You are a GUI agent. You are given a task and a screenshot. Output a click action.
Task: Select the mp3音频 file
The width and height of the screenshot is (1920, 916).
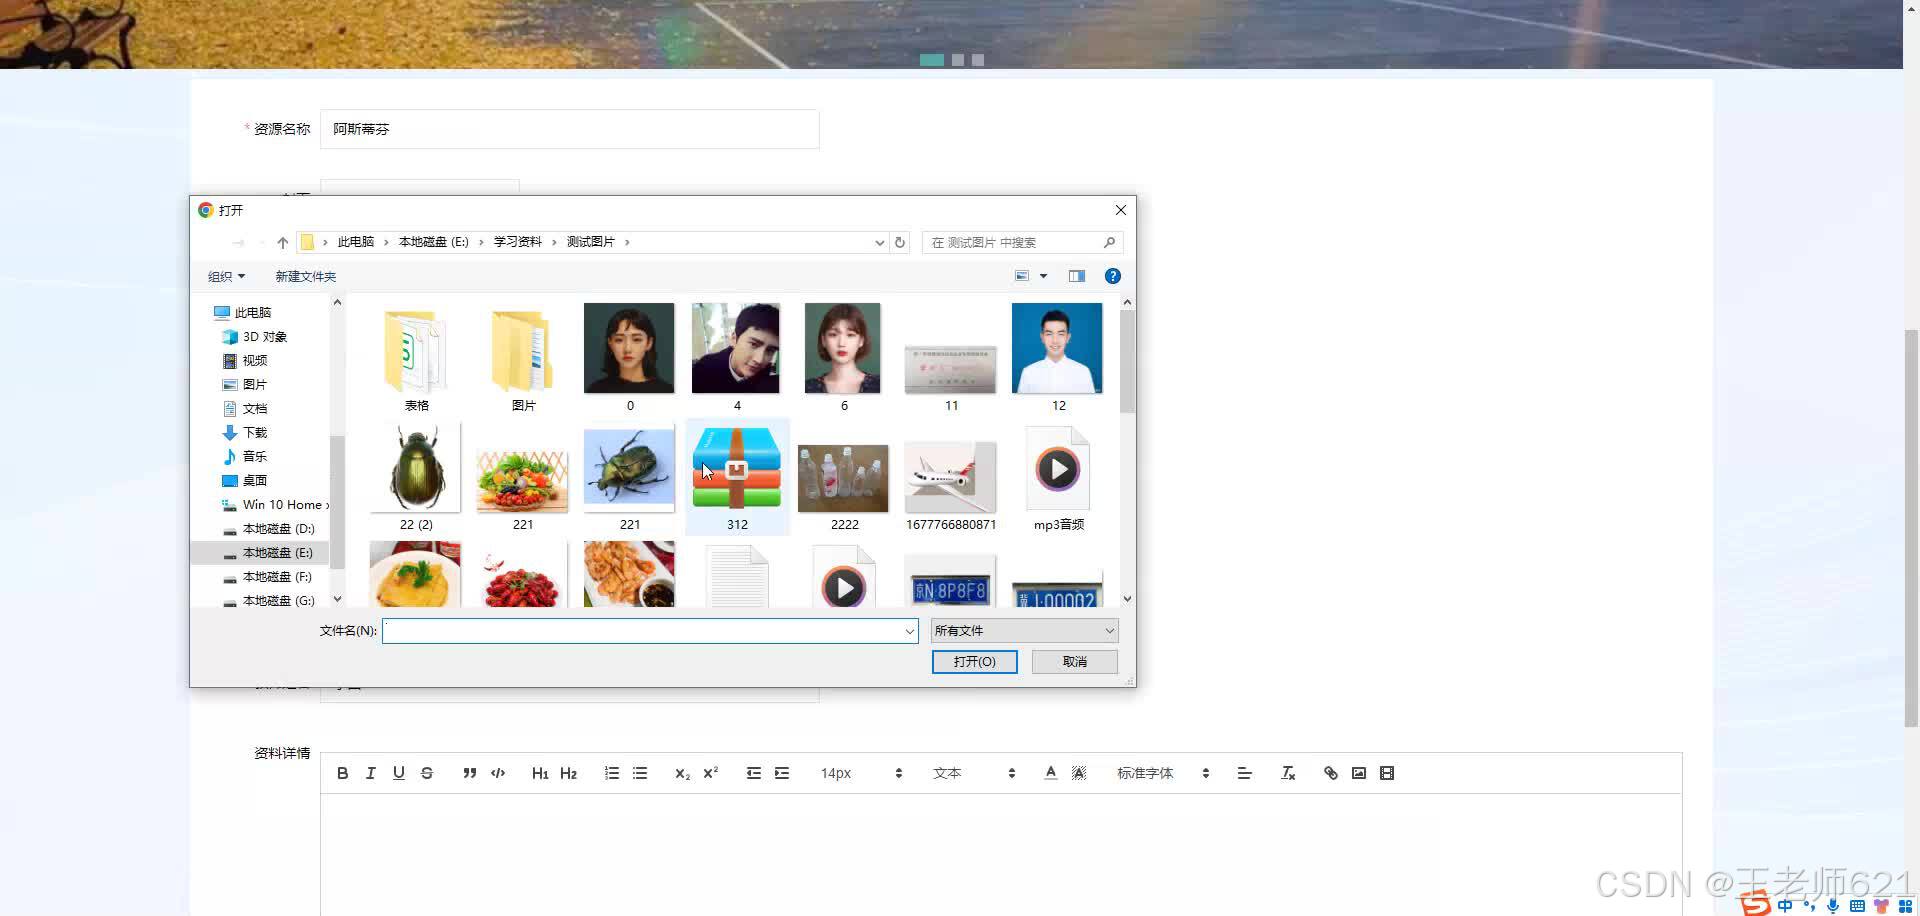pyautogui.click(x=1058, y=478)
